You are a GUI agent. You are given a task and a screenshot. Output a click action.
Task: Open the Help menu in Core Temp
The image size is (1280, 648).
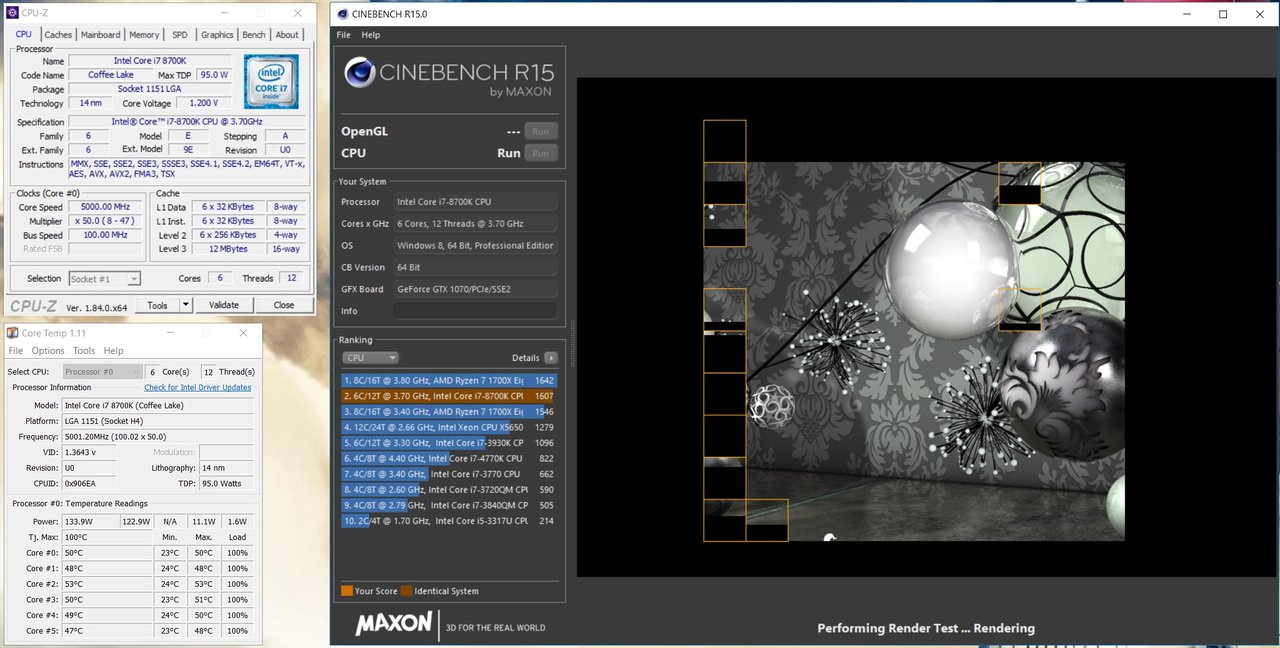(114, 351)
